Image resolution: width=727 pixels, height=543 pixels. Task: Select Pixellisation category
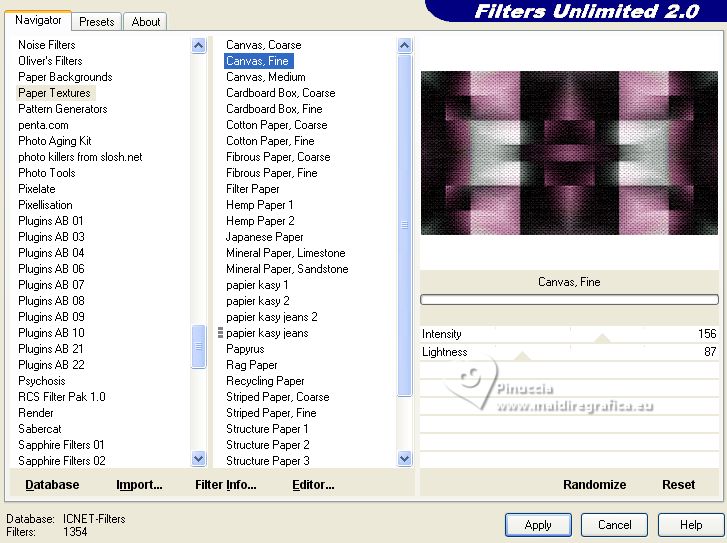[x=45, y=205]
